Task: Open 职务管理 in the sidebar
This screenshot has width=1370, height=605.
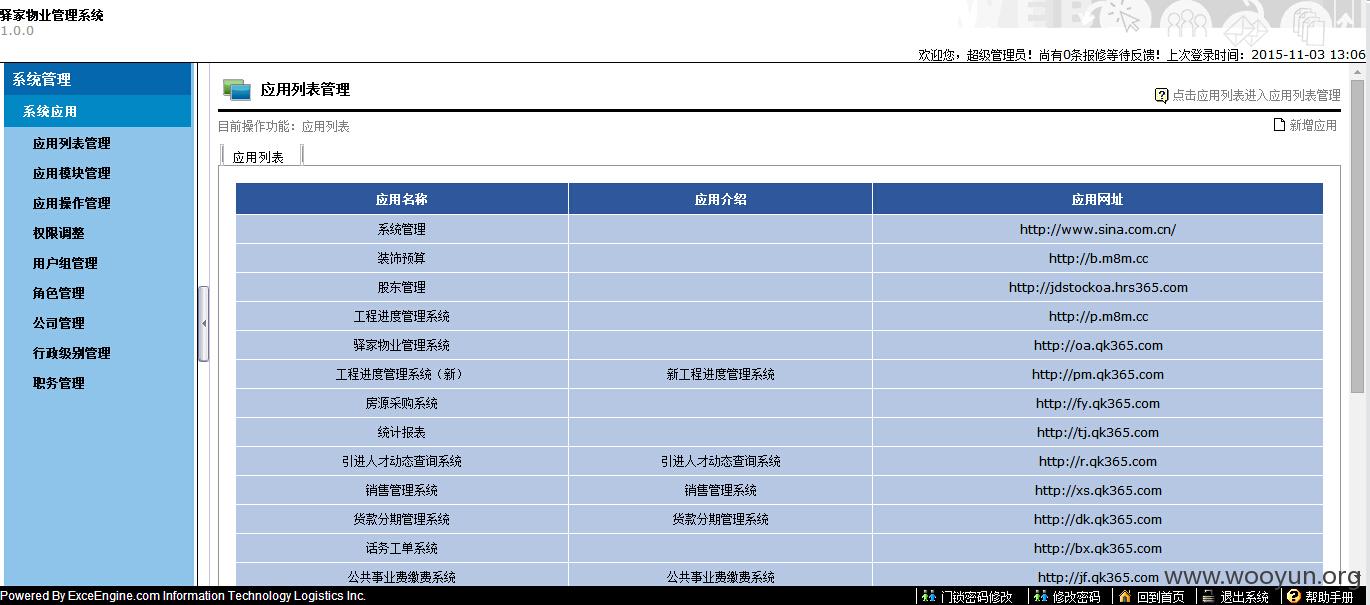Action: tap(59, 383)
